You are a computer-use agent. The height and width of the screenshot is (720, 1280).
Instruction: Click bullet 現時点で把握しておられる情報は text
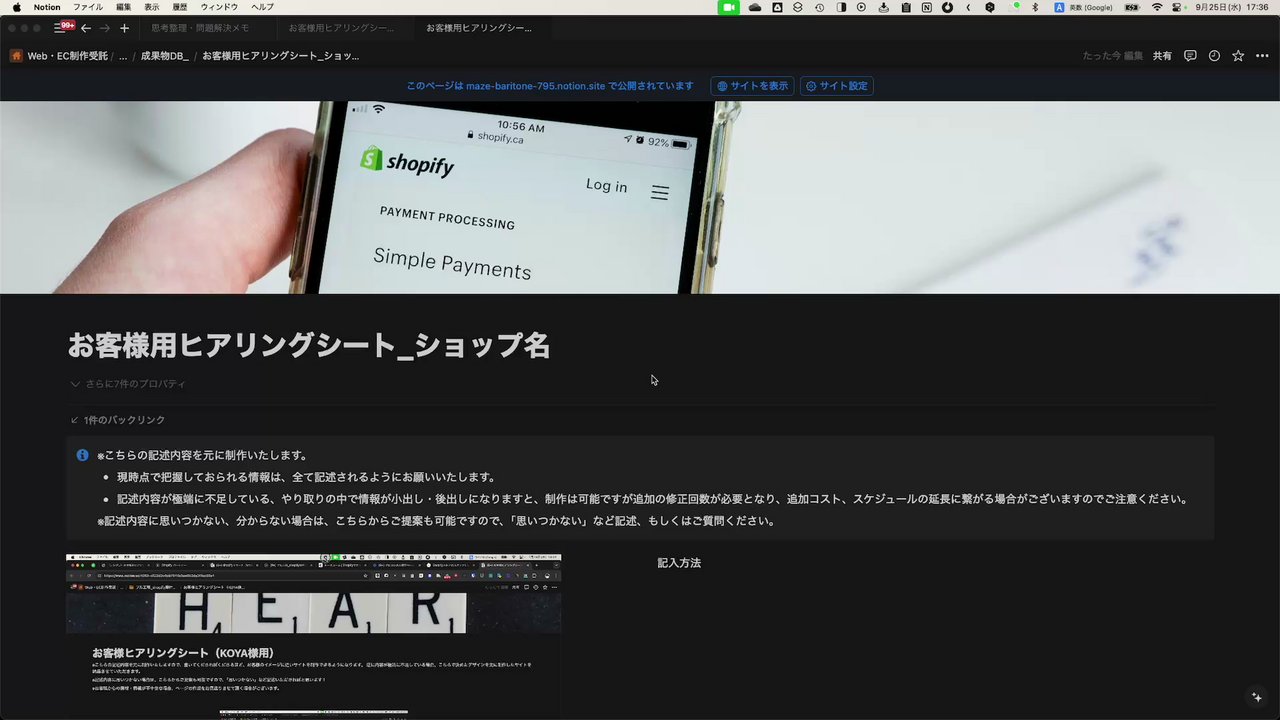tap(306, 477)
